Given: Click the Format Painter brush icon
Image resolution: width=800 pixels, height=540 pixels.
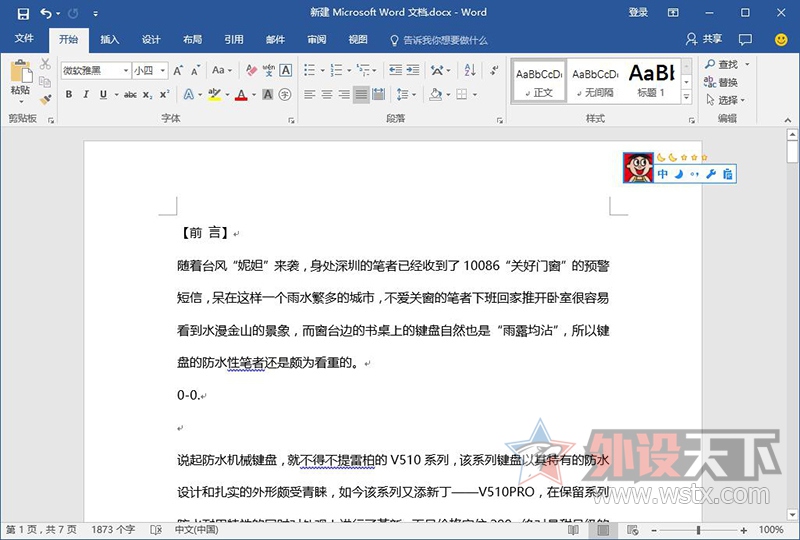Looking at the screenshot, I should 45,99.
